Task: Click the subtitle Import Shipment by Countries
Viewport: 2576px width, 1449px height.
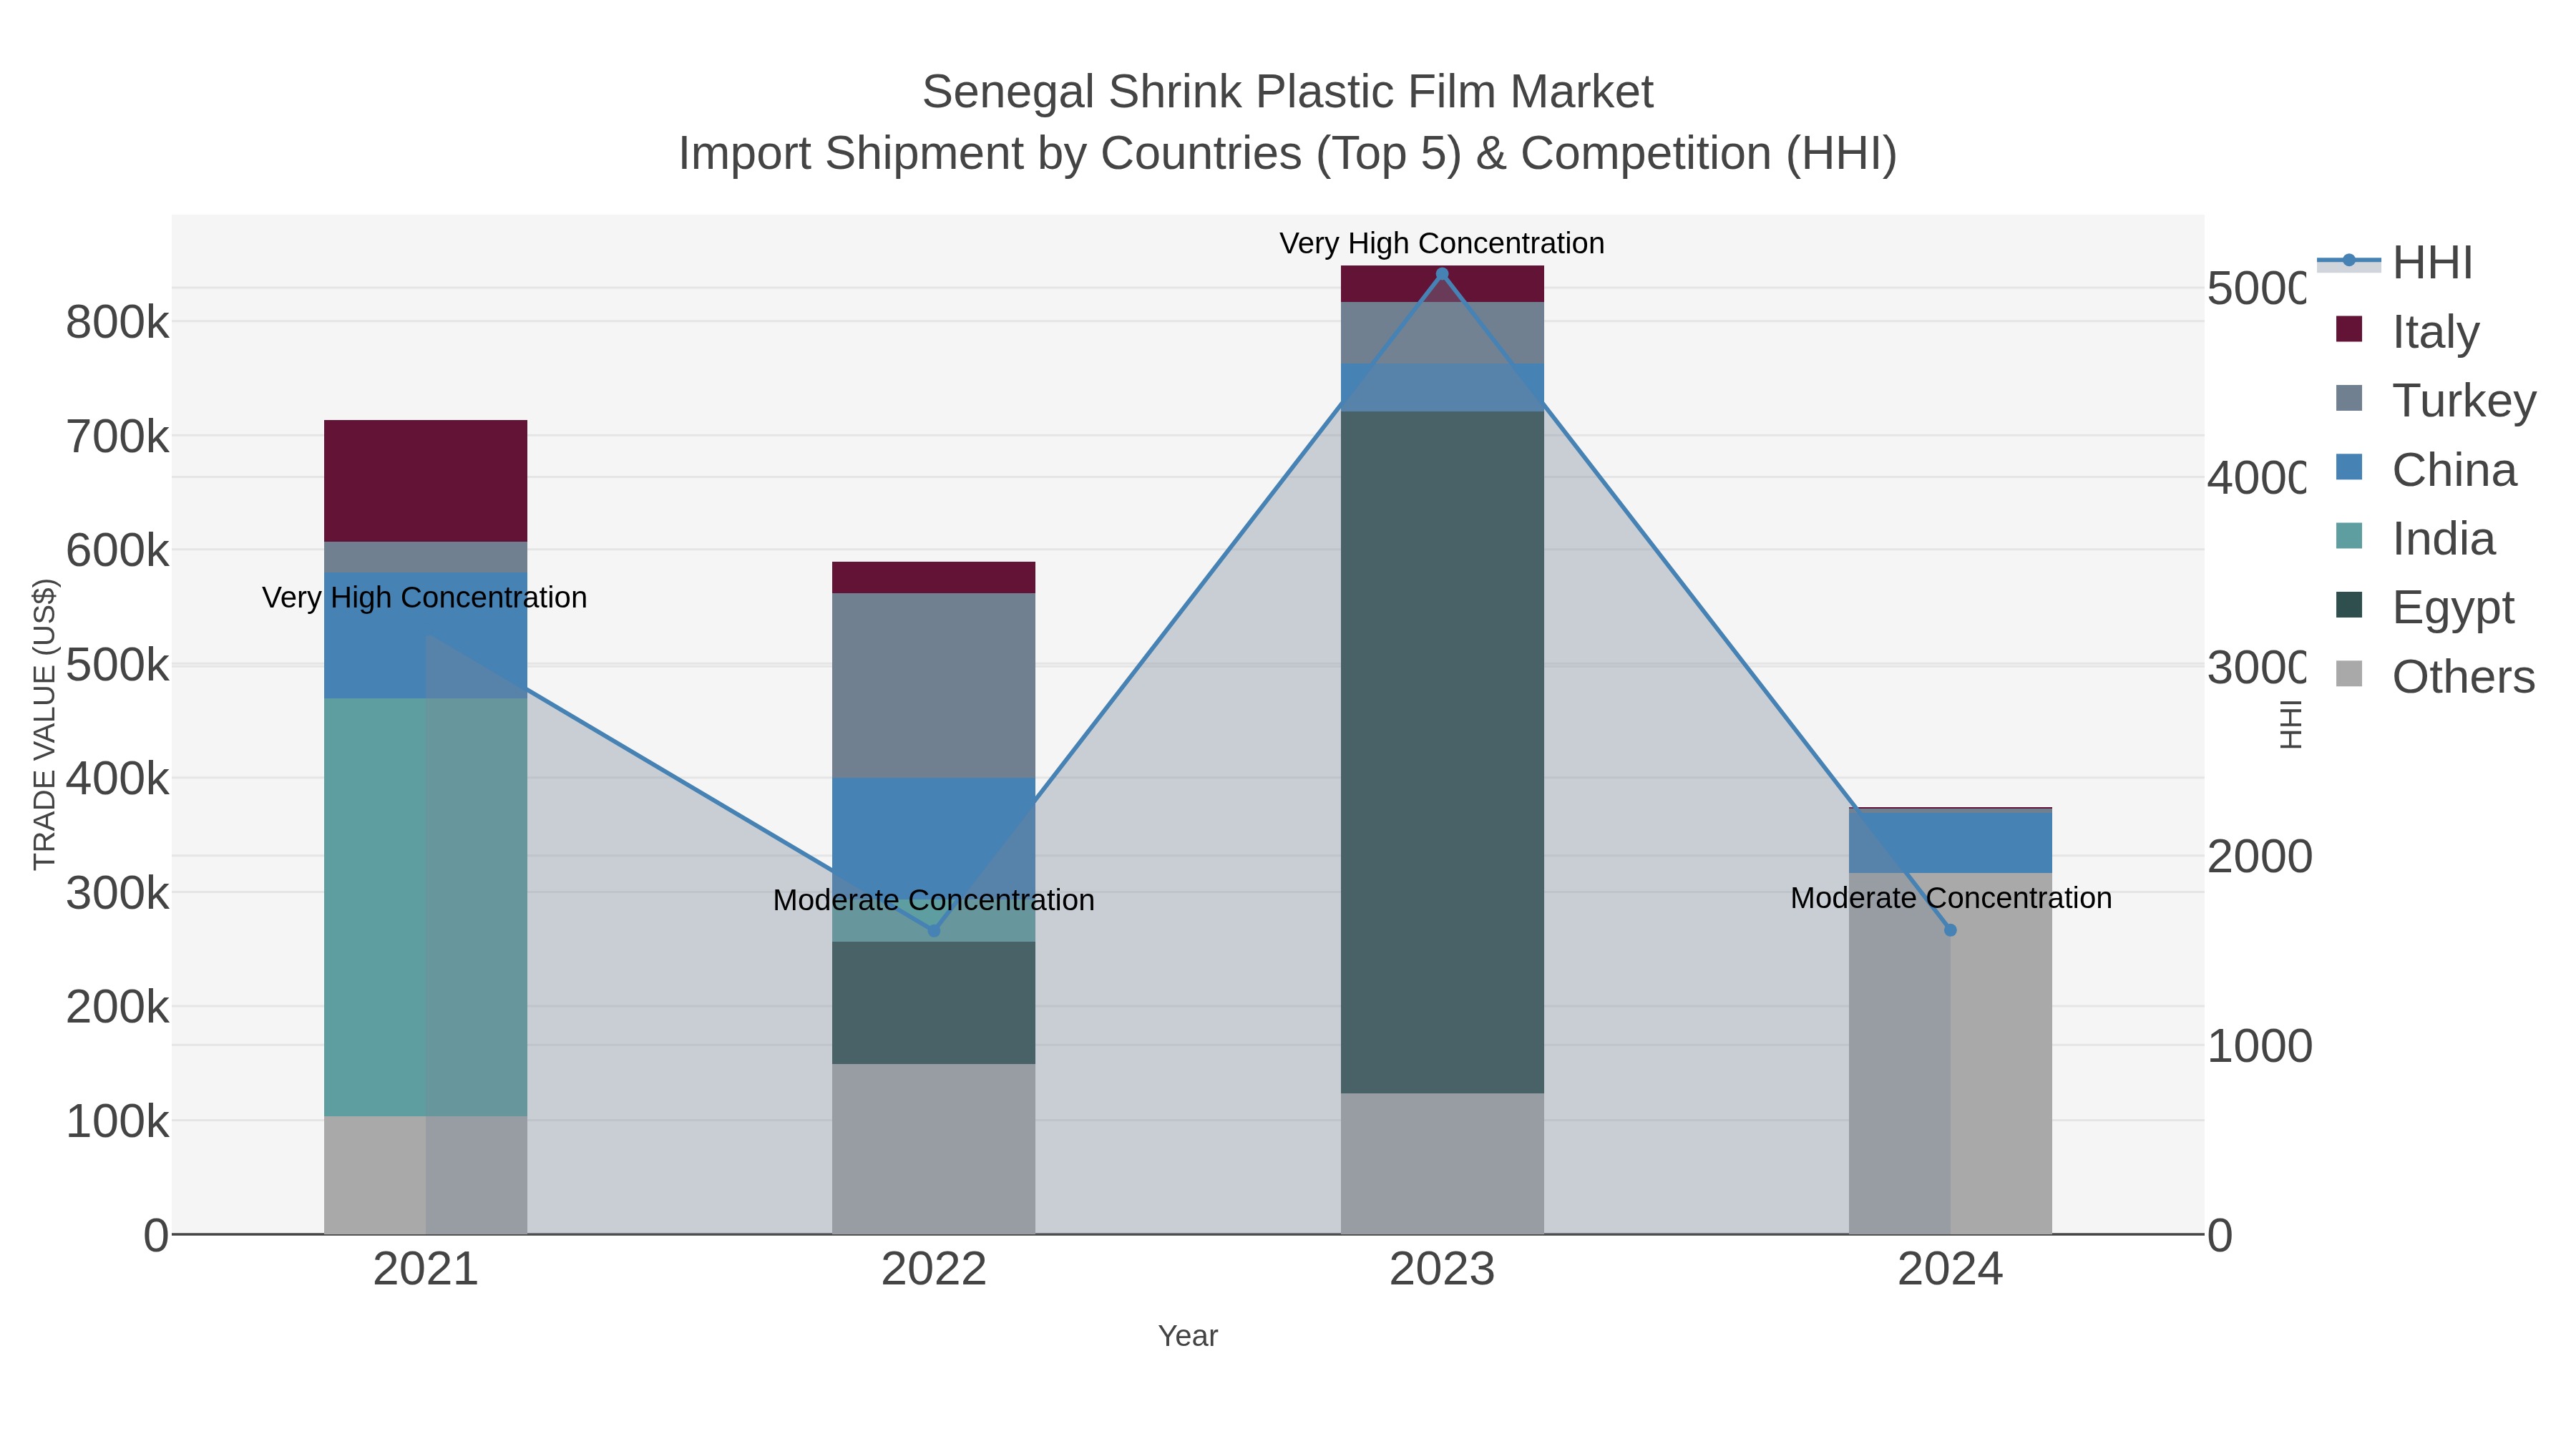Action: [1288, 154]
